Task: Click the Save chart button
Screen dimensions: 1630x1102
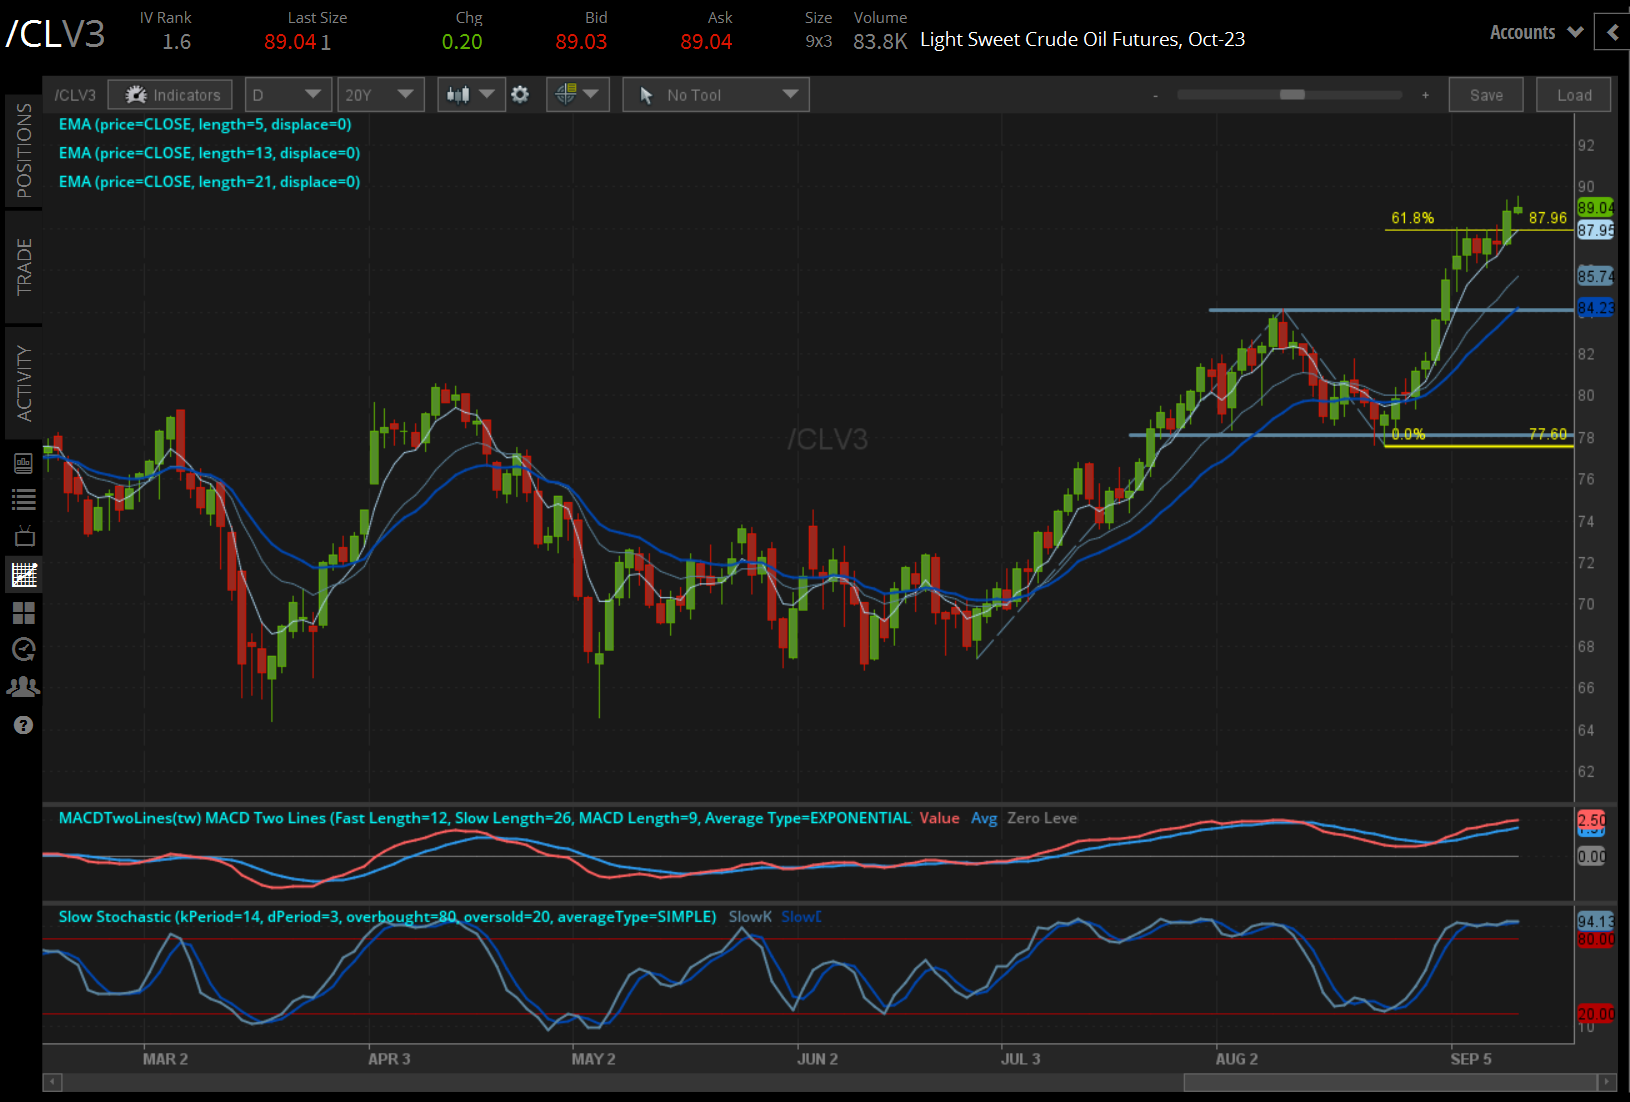Action: point(1486,95)
